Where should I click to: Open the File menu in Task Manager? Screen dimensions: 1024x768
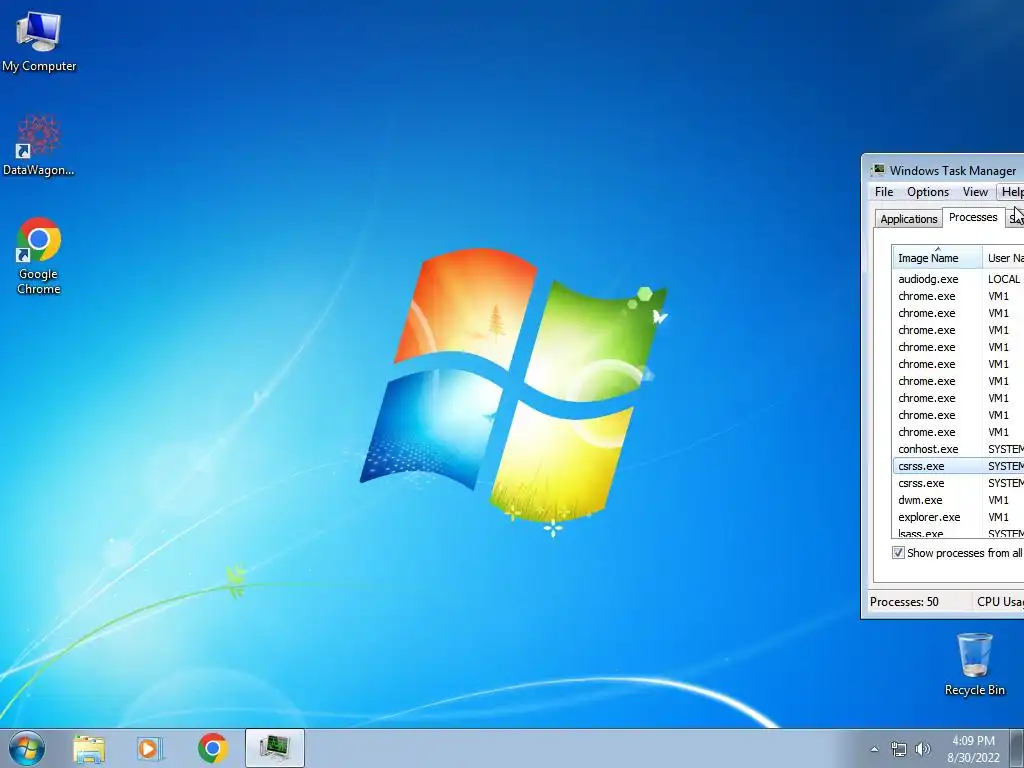884,192
